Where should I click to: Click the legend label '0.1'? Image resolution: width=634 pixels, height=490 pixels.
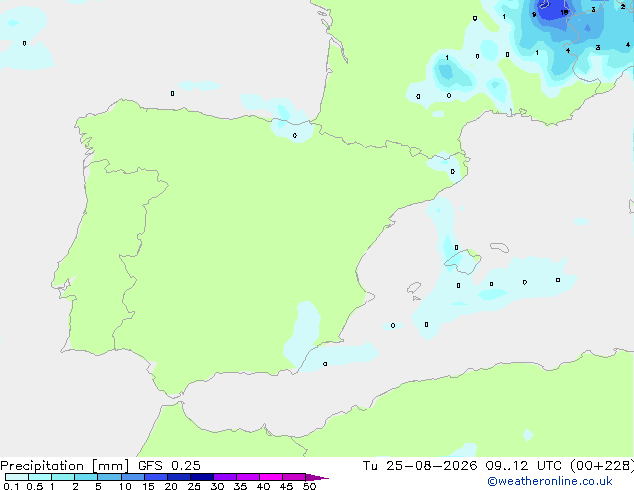(x=11, y=486)
